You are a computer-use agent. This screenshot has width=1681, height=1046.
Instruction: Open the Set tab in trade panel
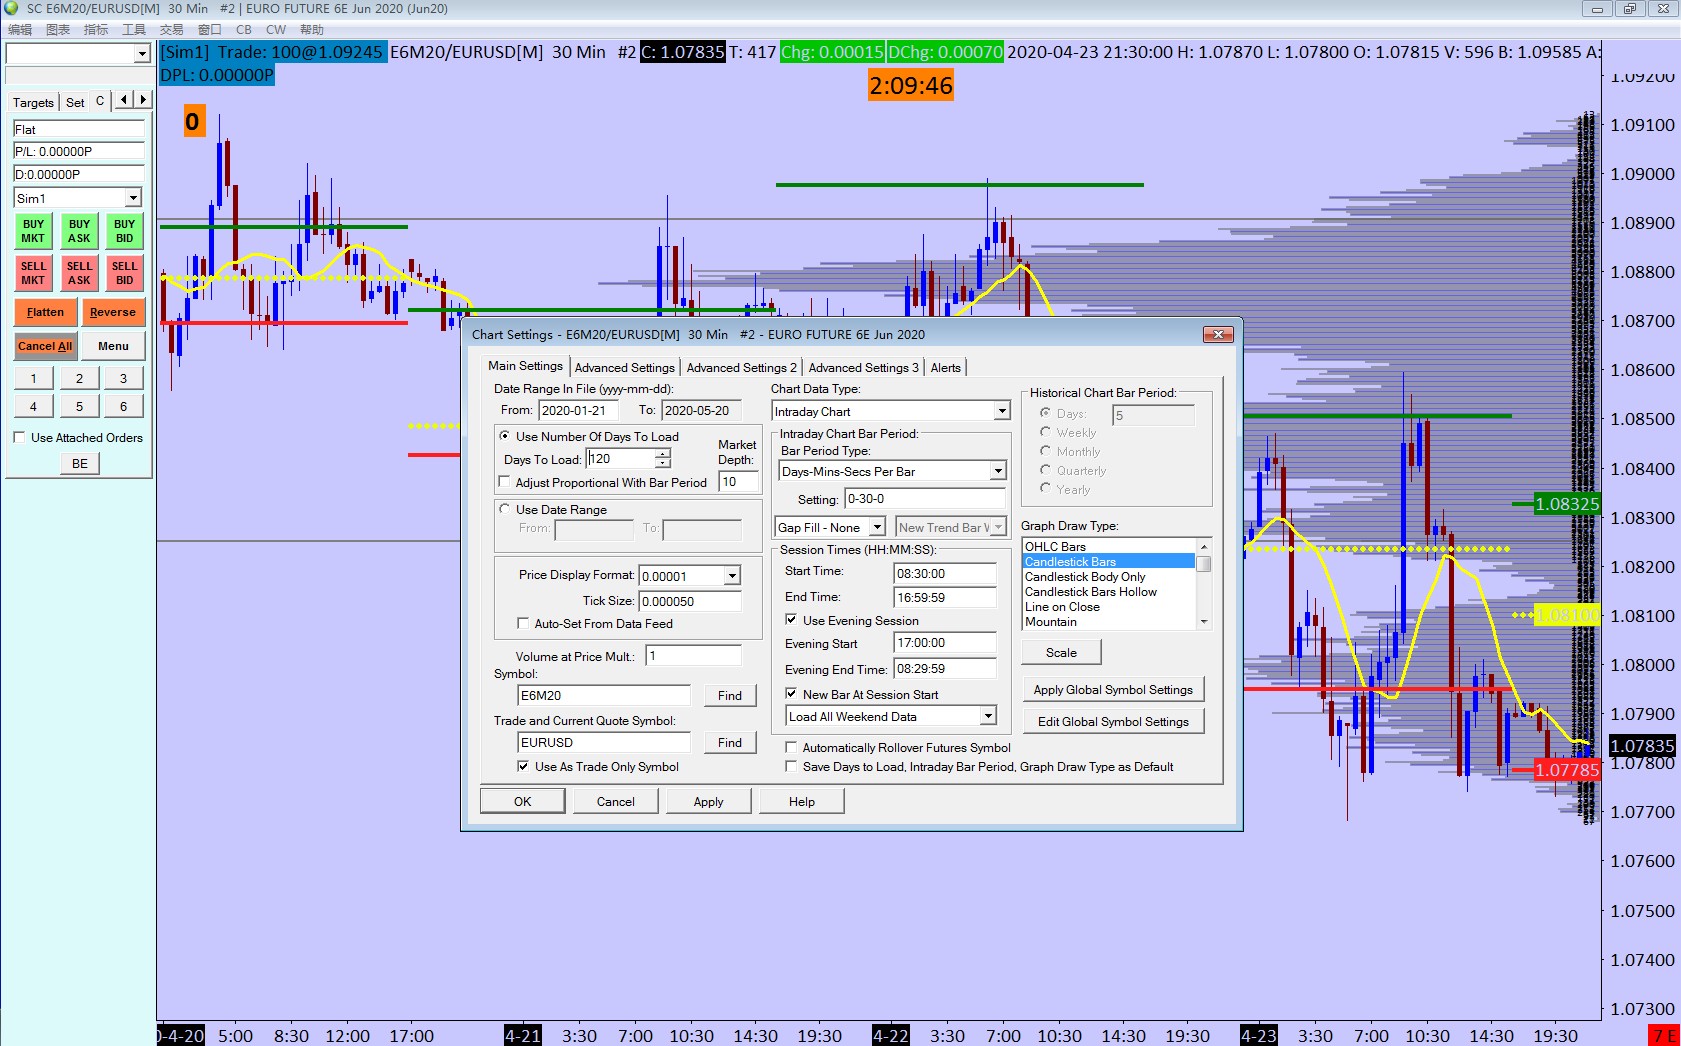coord(75,102)
